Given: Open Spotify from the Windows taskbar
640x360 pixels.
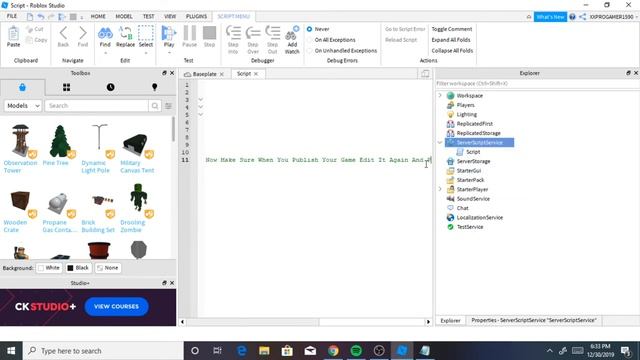Looking at the screenshot, I should (x=356, y=351).
